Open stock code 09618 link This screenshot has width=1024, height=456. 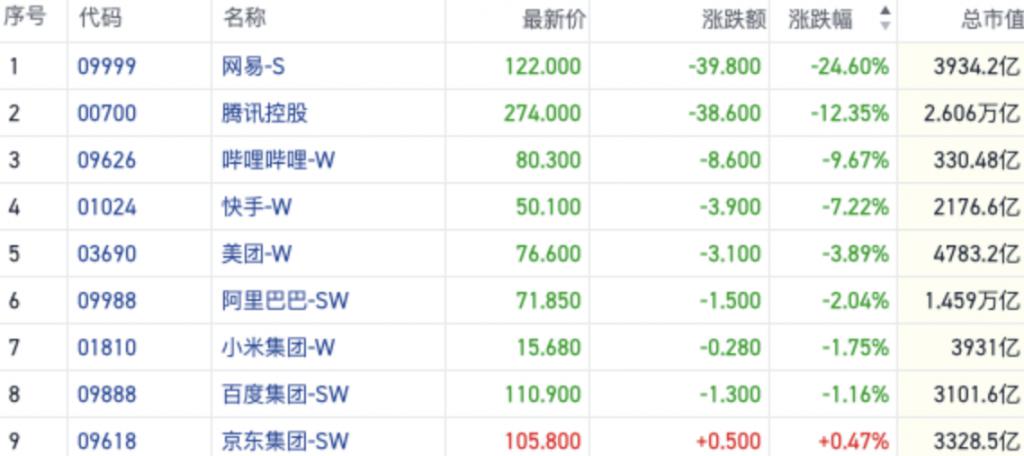point(106,441)
